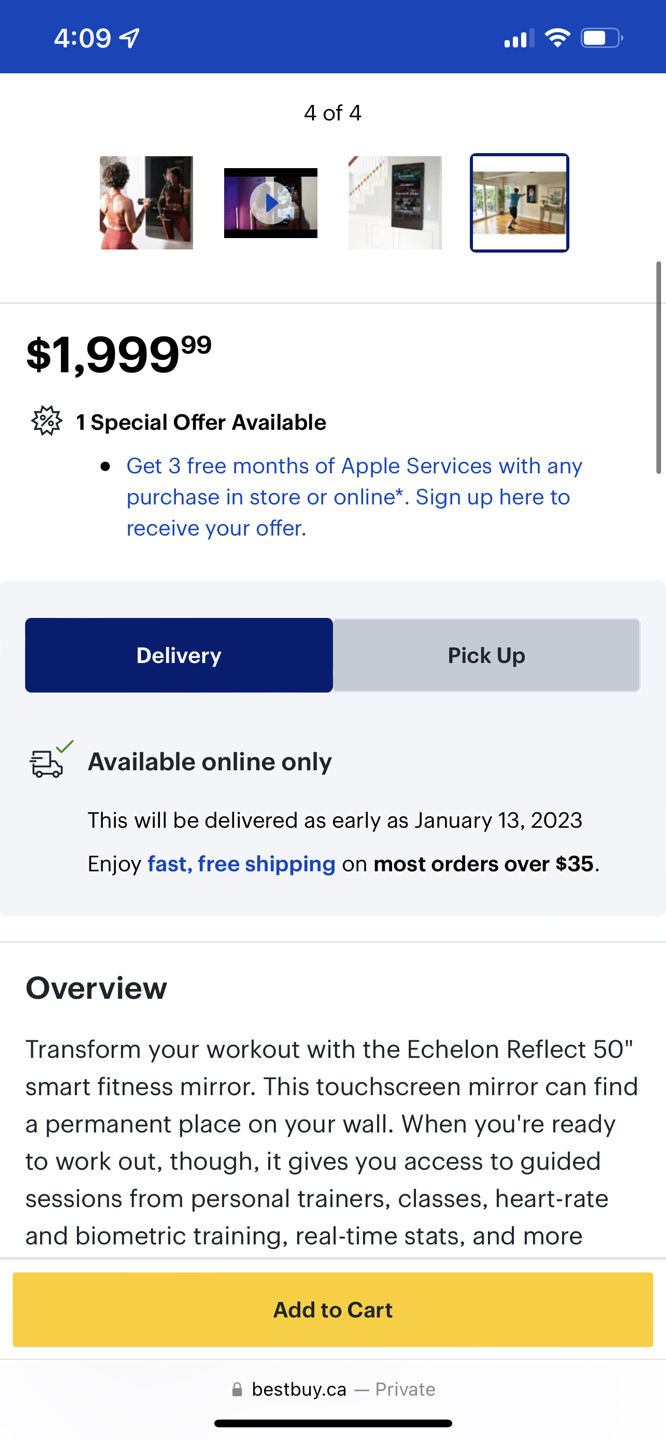Tap the home indicator bar at bottom
Viewport: 666px width, 1440px height.
(x=333, y=1423)
